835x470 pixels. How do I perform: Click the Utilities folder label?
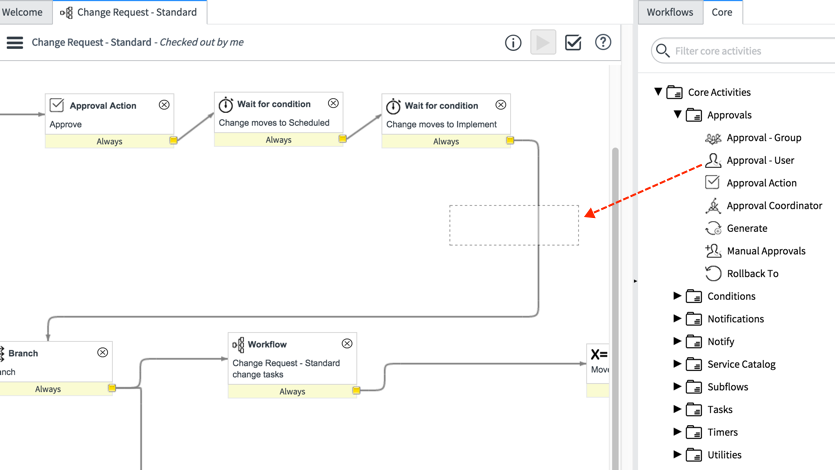(724, 455)
